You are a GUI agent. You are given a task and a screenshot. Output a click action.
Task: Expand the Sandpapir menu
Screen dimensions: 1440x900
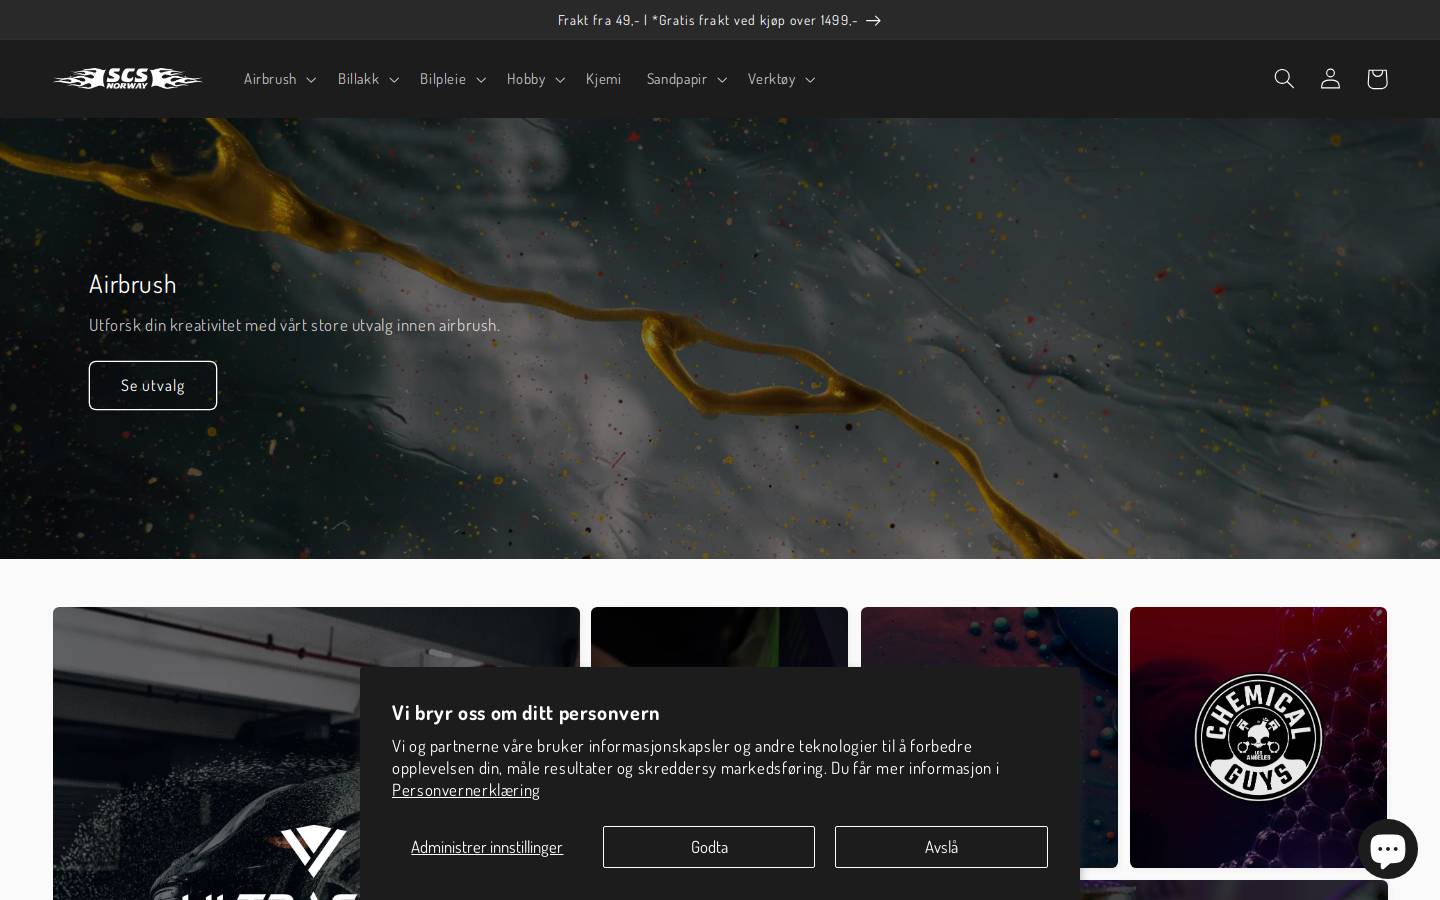pos(687,79)
